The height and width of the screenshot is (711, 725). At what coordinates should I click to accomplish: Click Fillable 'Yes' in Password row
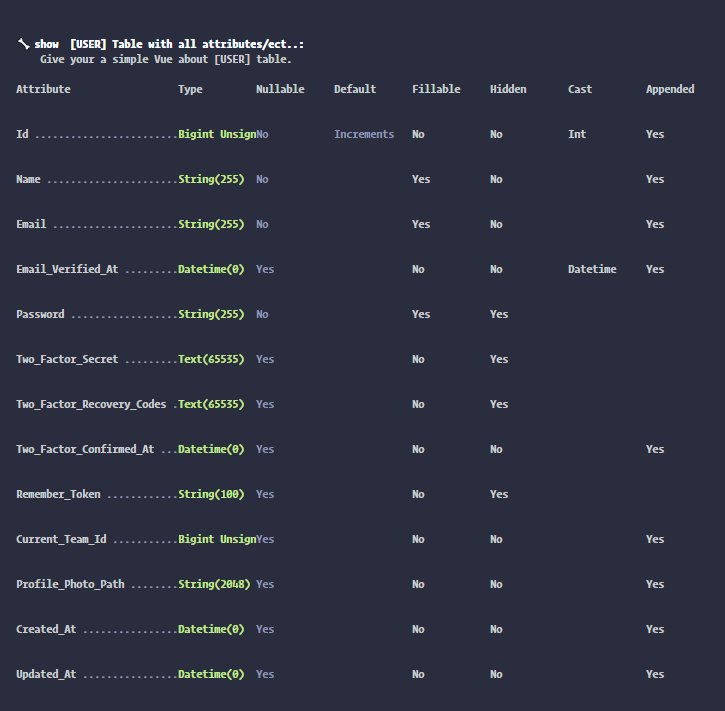click(421, 314)
